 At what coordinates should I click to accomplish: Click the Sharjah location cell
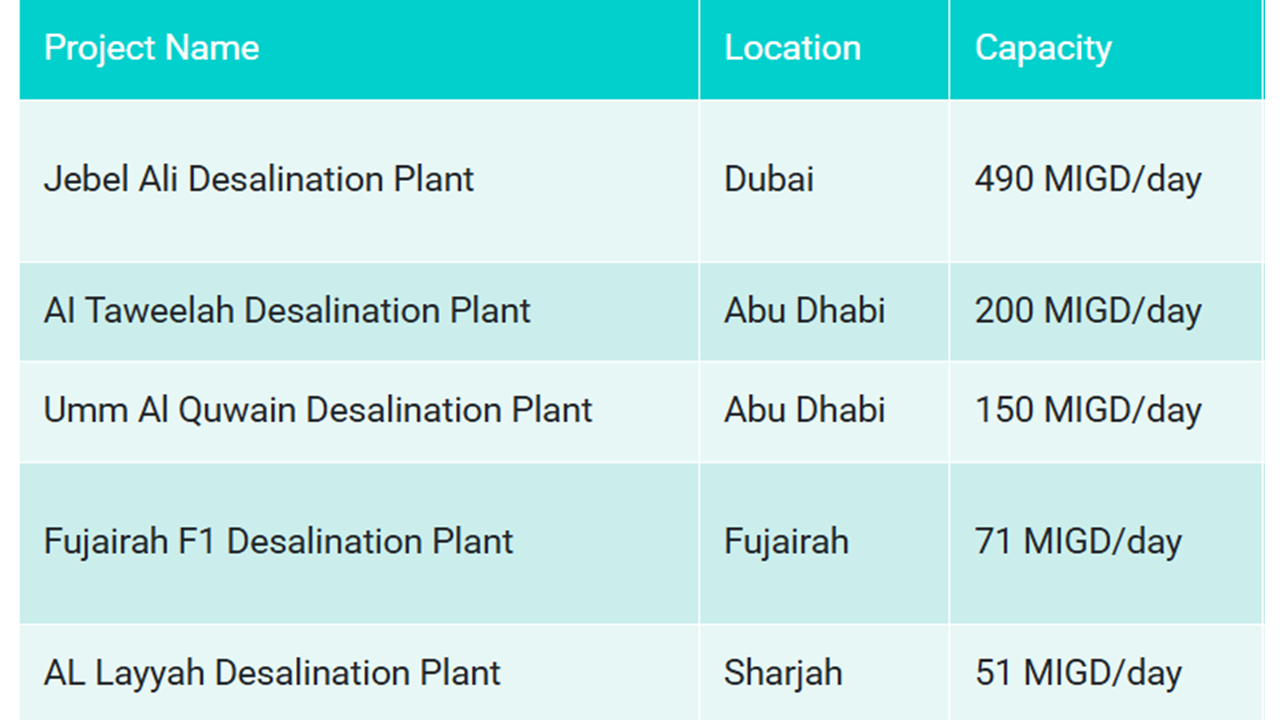pyautogui.click(x=783, y=673)
